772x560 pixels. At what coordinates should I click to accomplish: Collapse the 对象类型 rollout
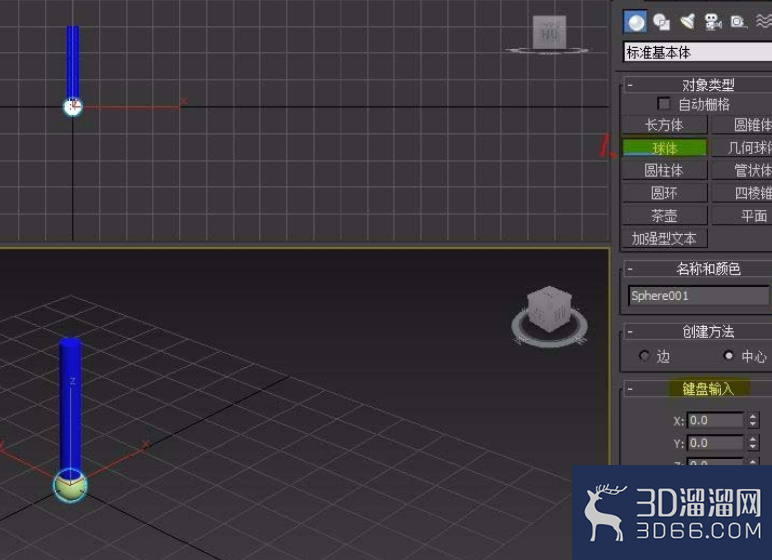pyautogui.click(x=630, y=85)
